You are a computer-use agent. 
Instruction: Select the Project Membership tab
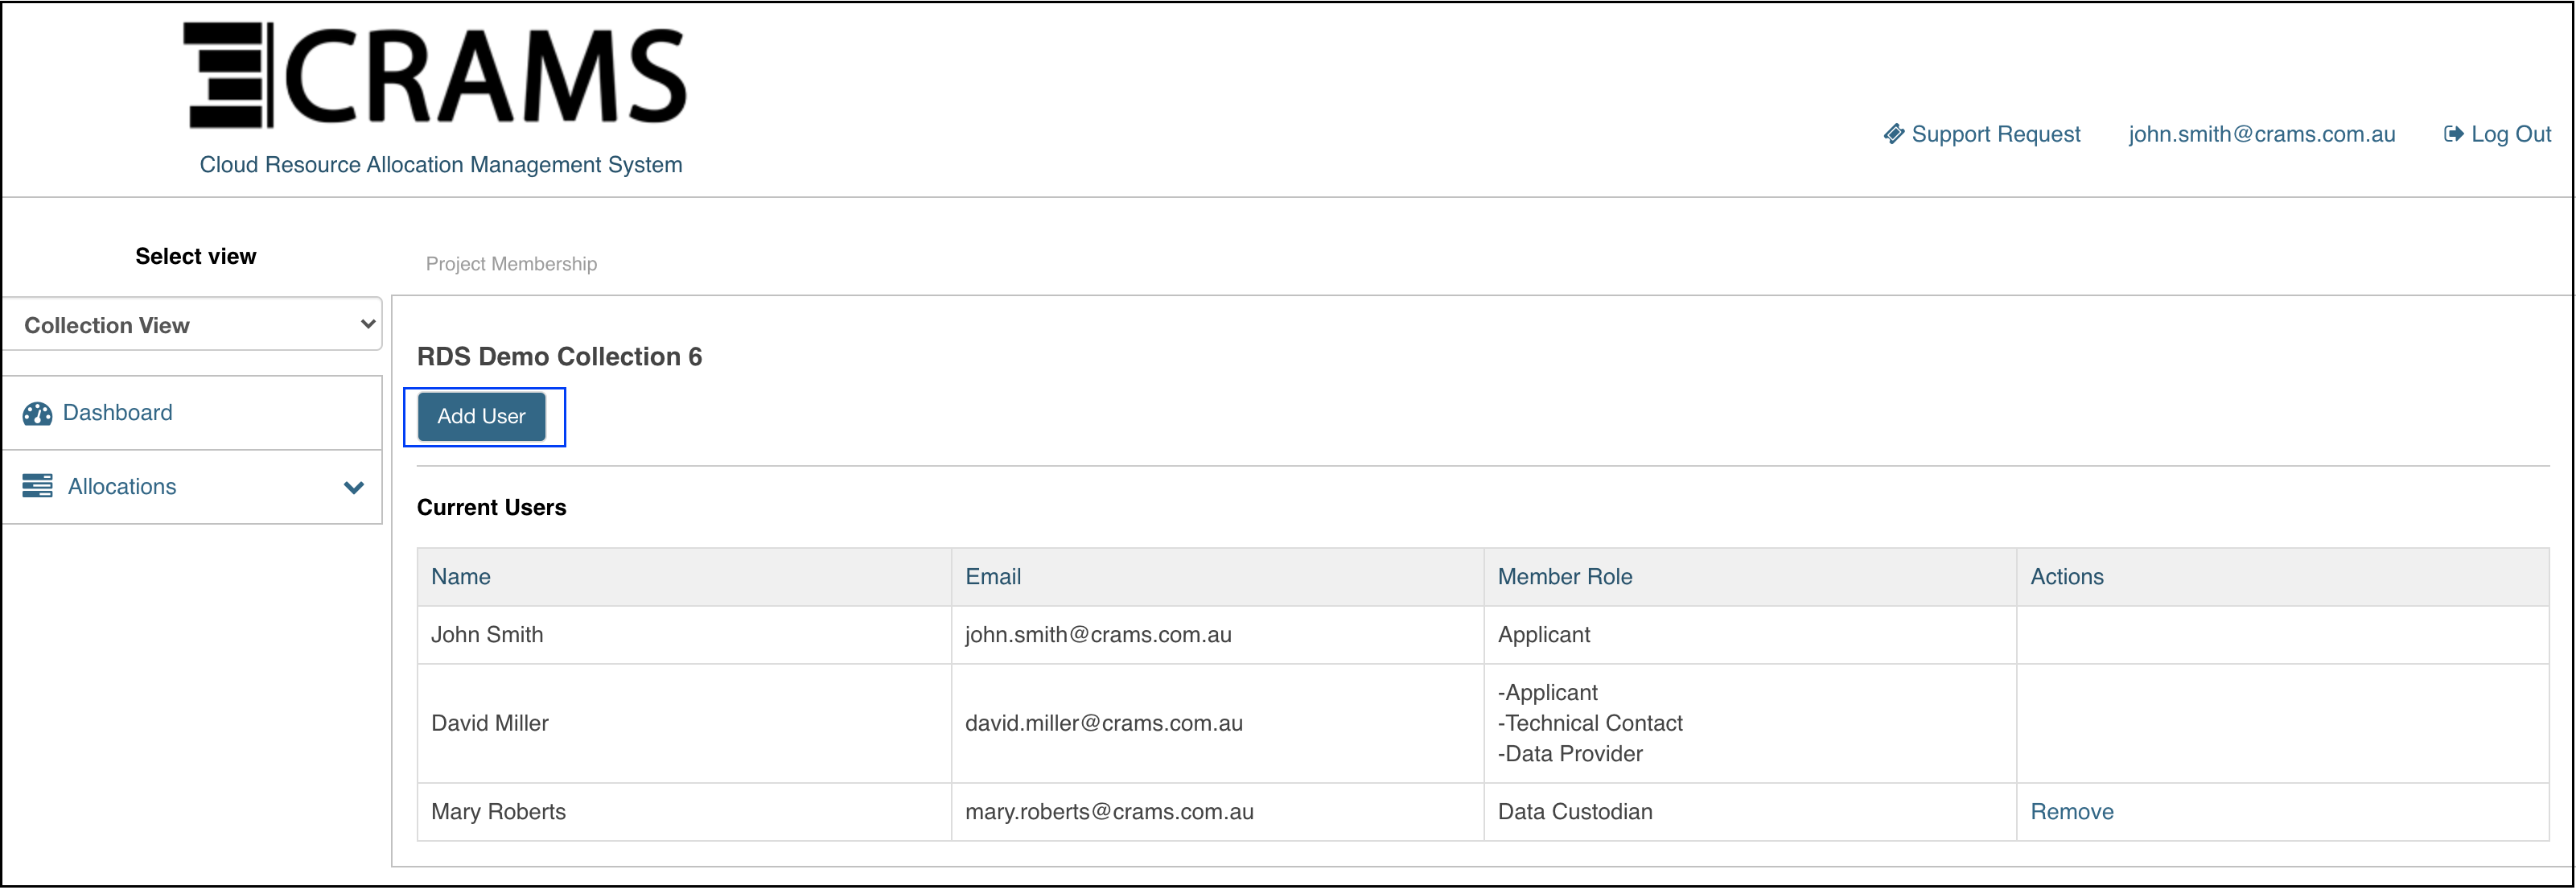[x=511, y=264]
